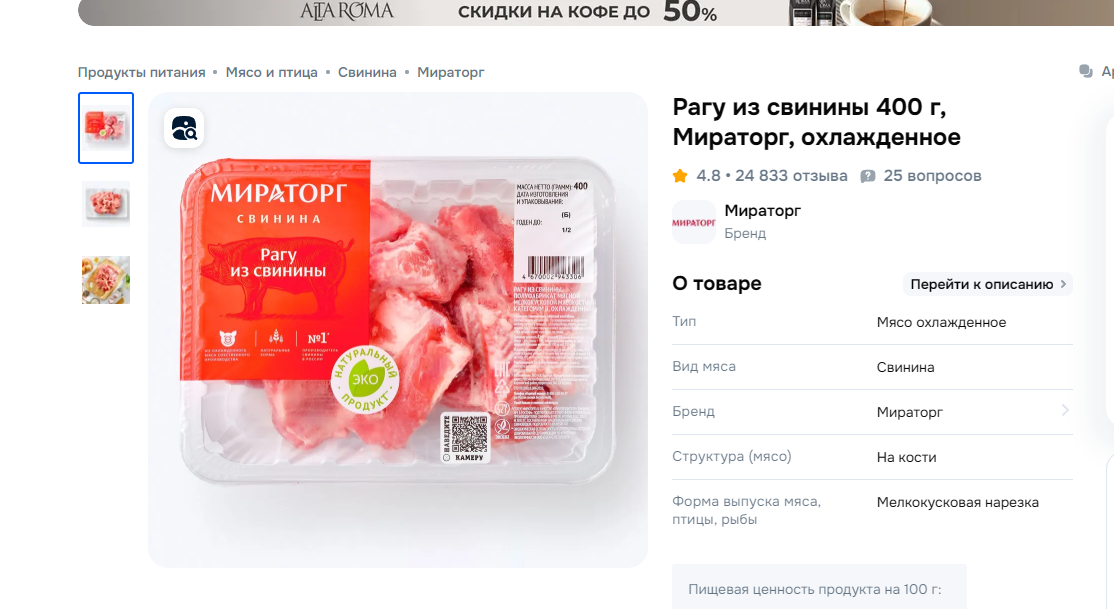Open the Мираторг breadcrumb link
Viewport: 1114px width, 609px height.
tap(450, 72)
